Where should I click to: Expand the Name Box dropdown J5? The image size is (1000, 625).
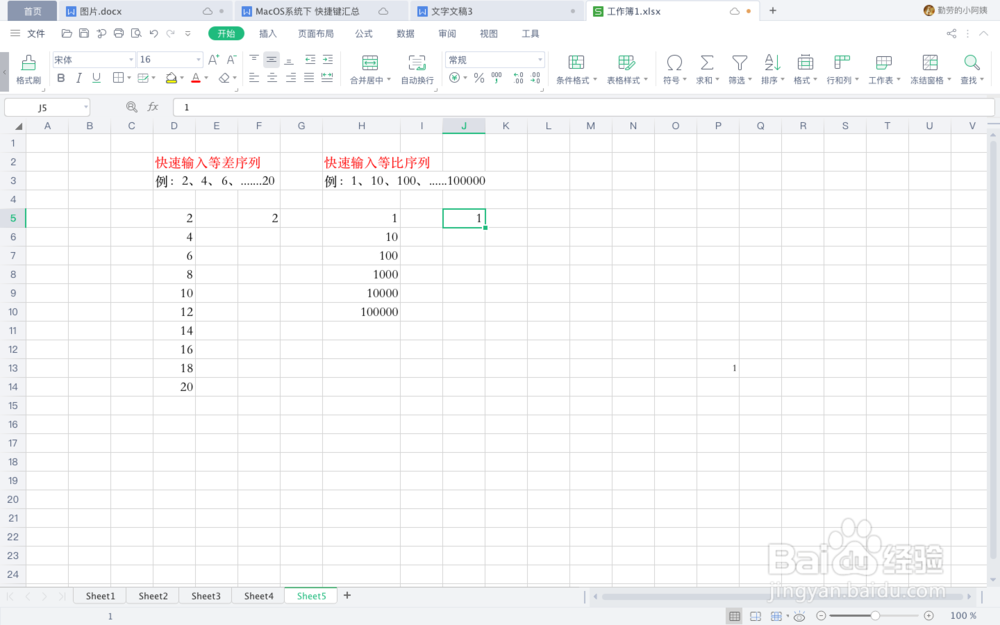(x=85, y=107)
